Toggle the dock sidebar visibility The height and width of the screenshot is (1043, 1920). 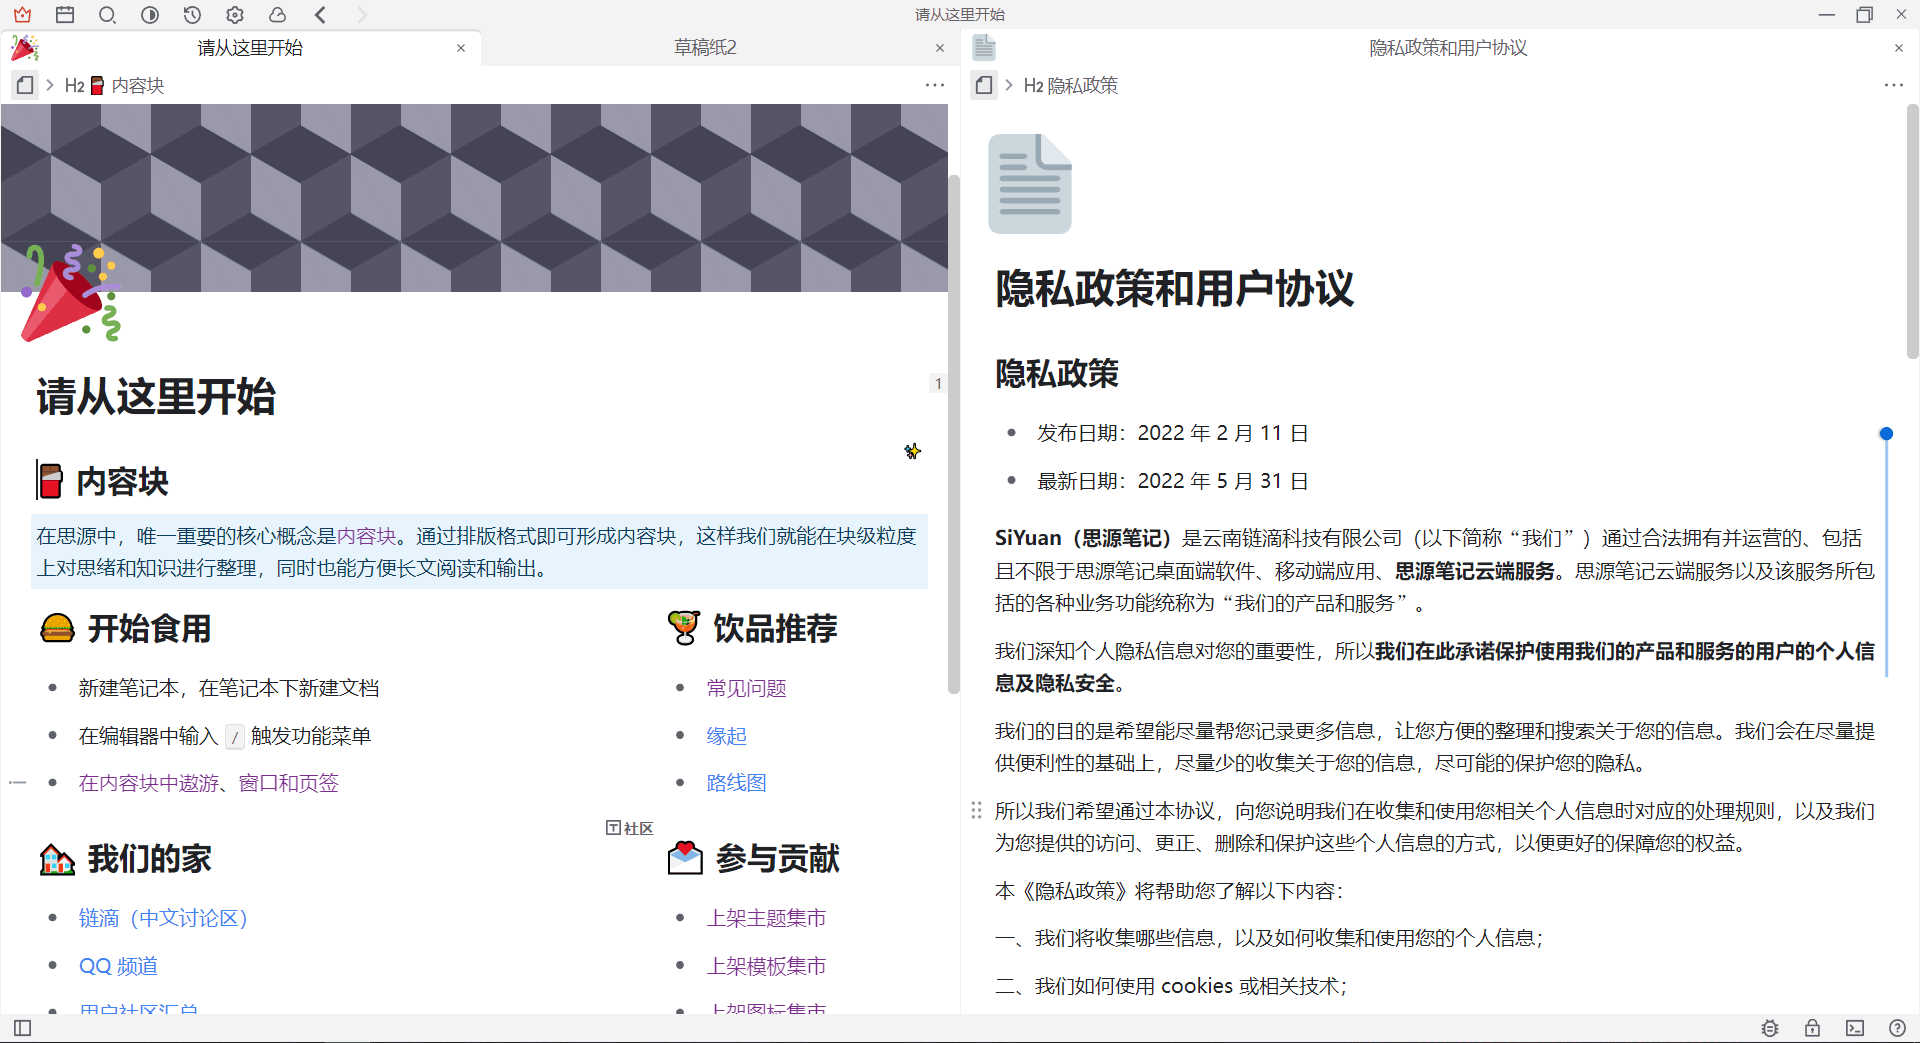coord(22,1028)
